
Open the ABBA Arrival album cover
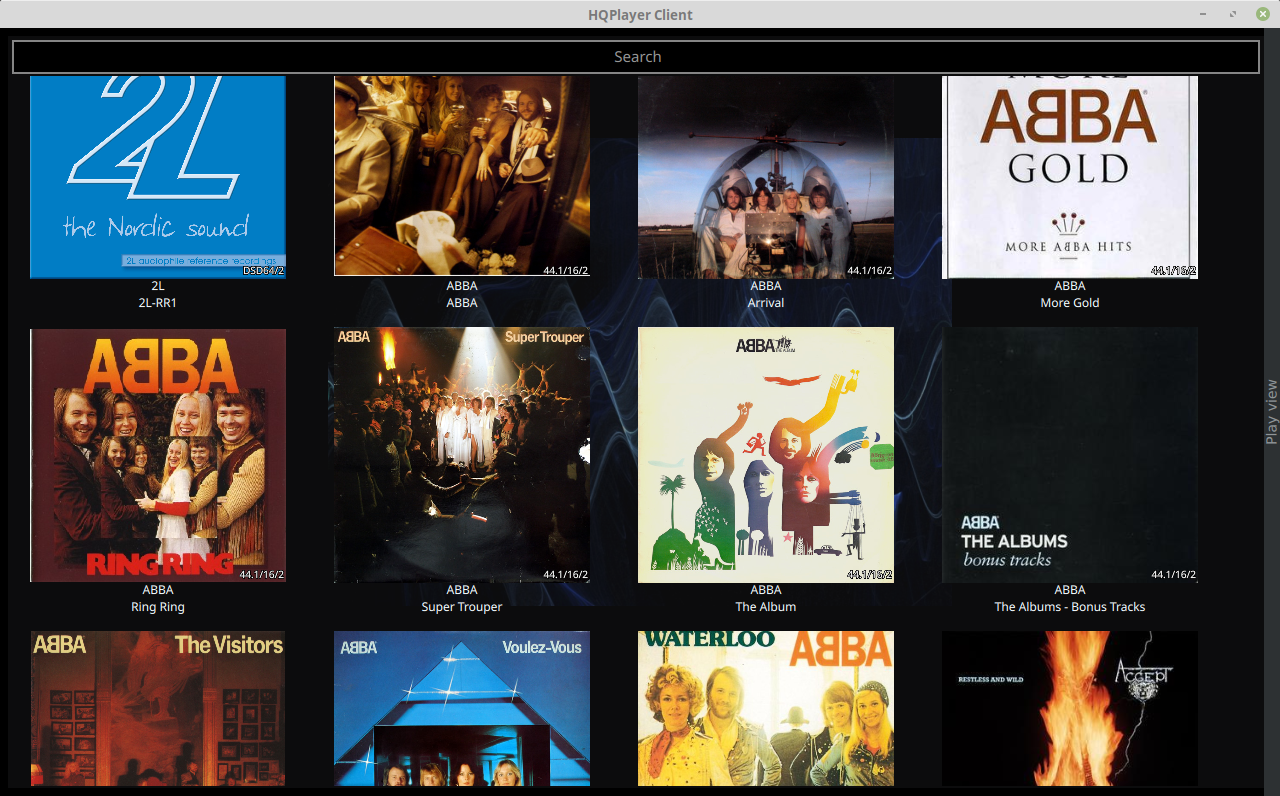766,176
